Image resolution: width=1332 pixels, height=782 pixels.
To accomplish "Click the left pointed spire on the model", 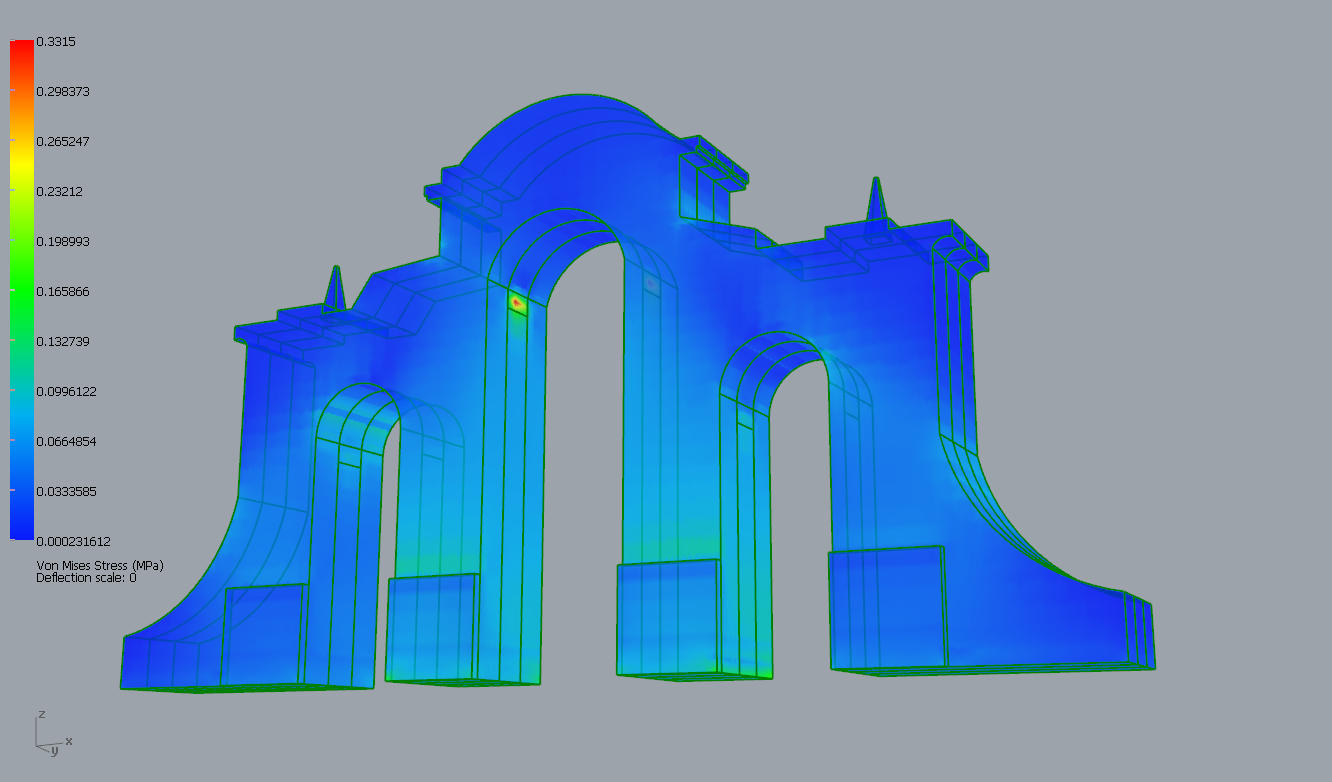I will [x=336, y=288].
